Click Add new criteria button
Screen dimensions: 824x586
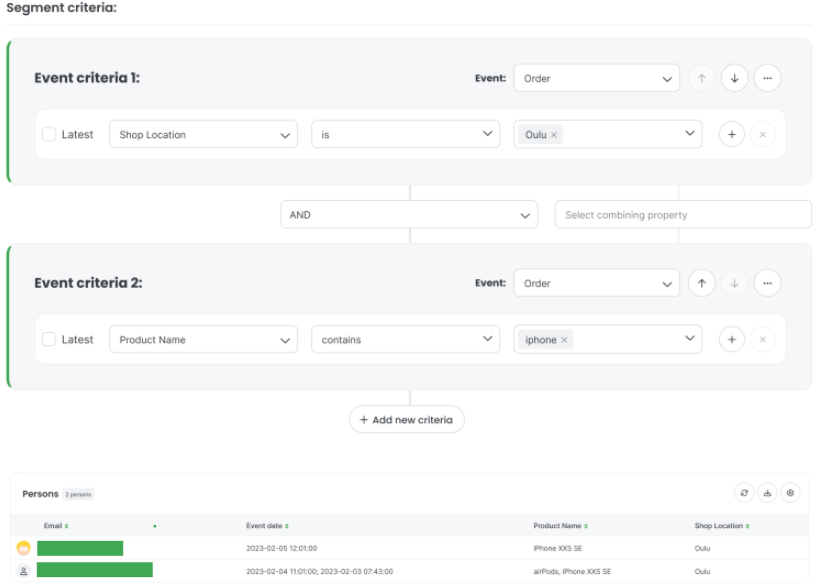(x=407, y=419)
